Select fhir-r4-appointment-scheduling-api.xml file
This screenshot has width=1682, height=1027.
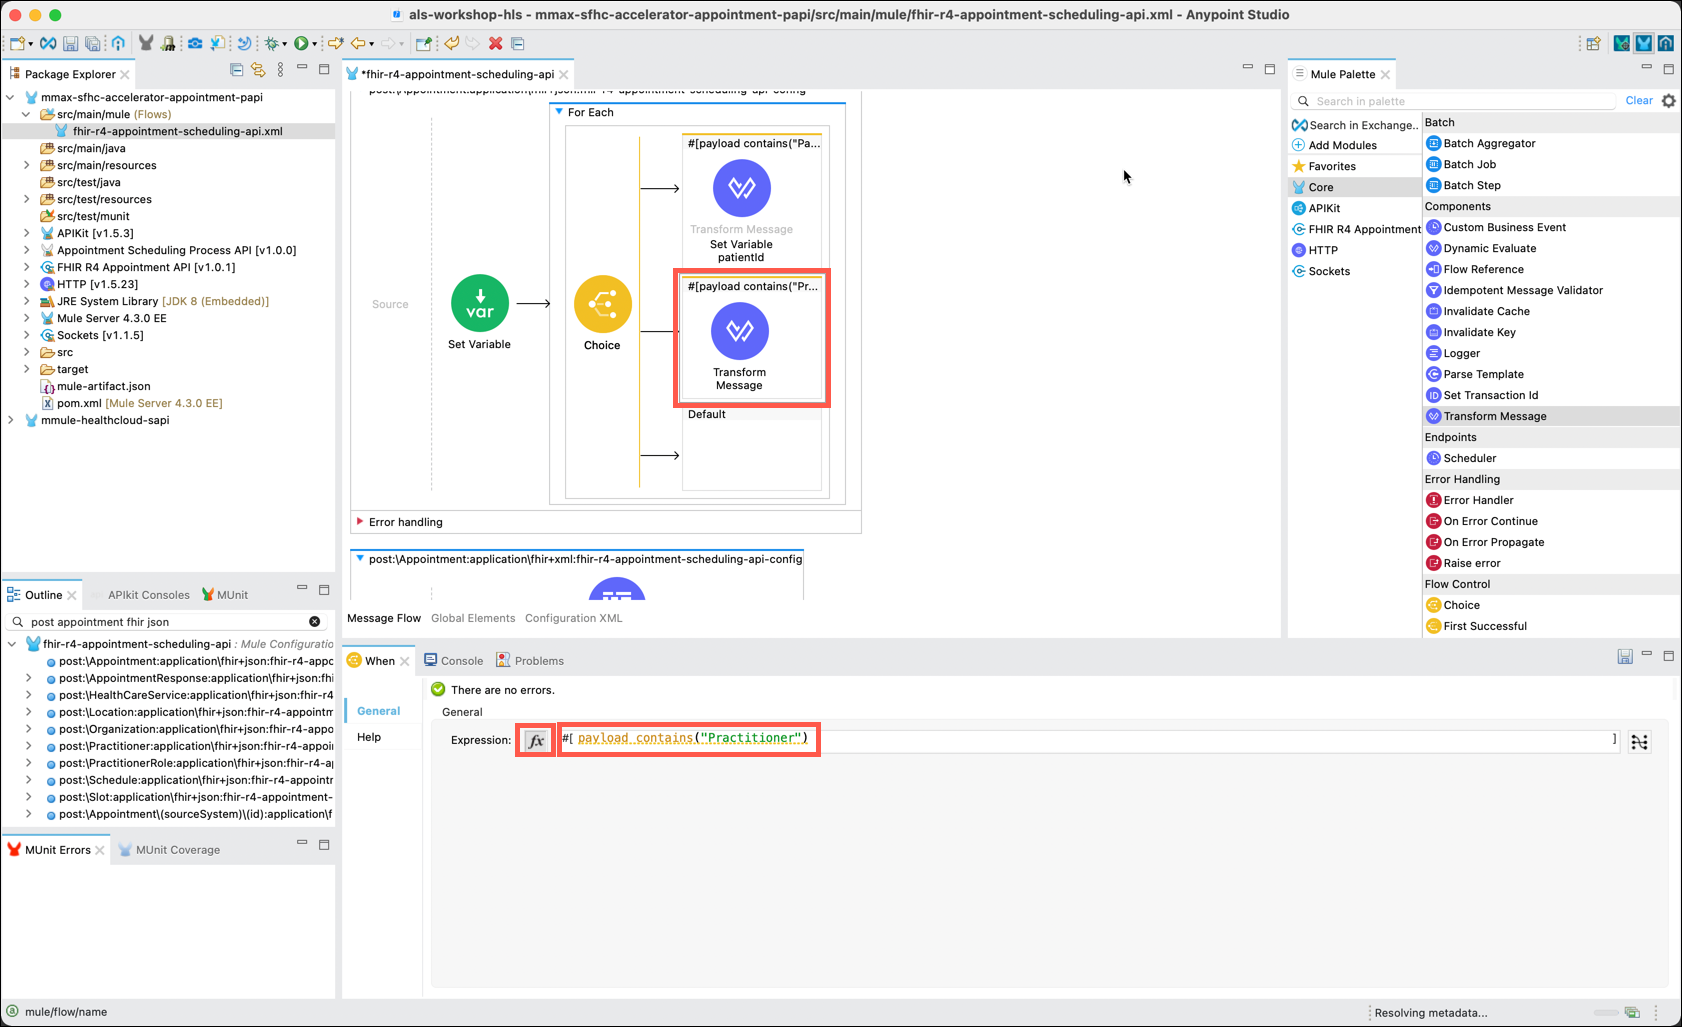click(177, 131)
